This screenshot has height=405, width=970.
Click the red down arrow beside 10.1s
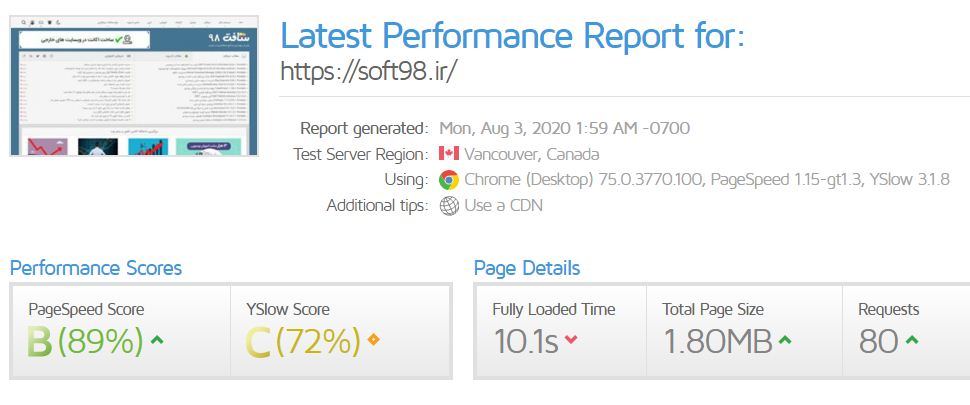[x=571, y=342]
